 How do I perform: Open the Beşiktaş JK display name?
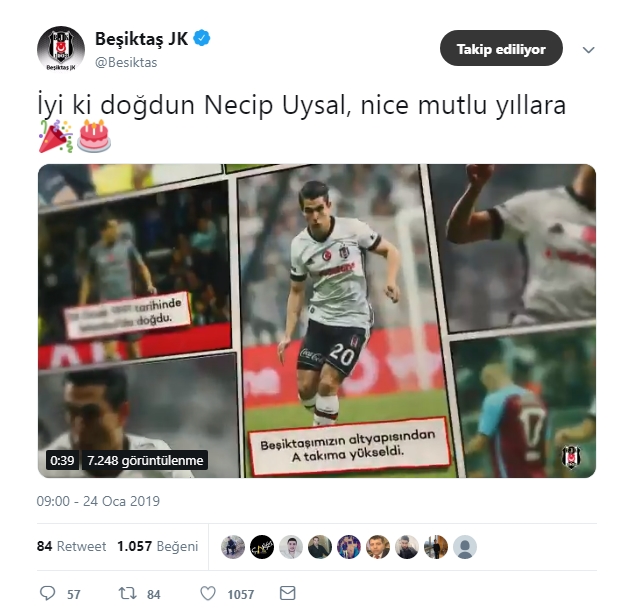click(x=141, y=39)
